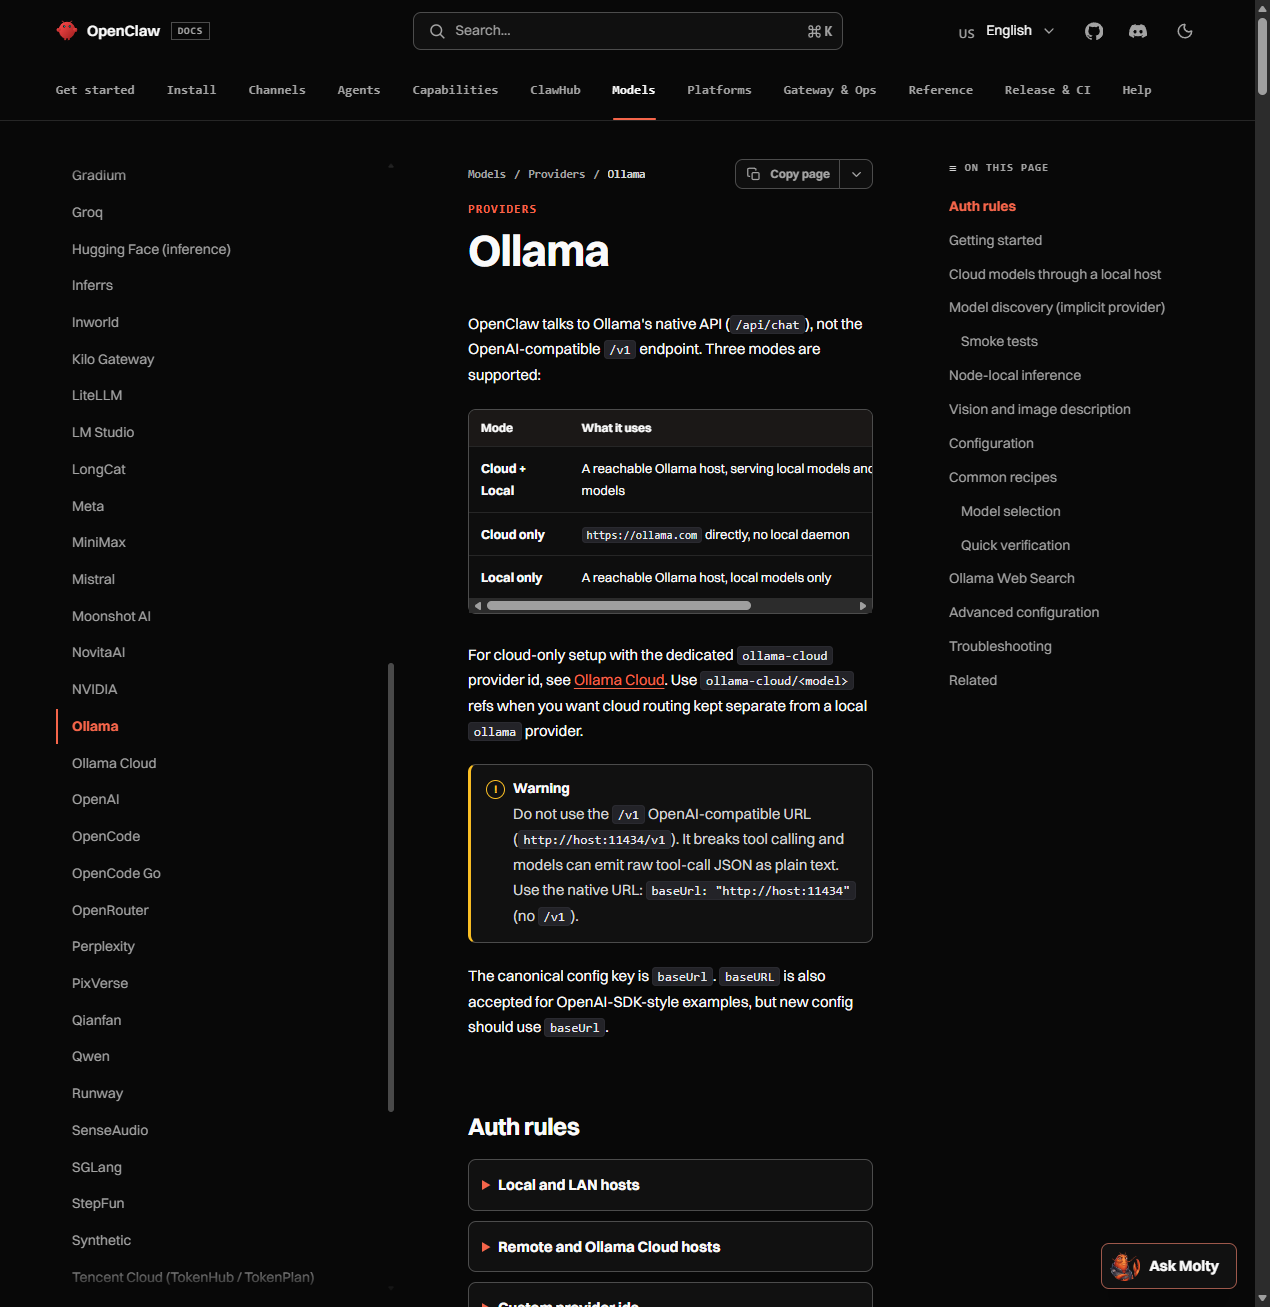The width and height of the screenshot is (1270, 1307).
Task: Open the Ask Molty assistant
Action: point(1169,1266)
